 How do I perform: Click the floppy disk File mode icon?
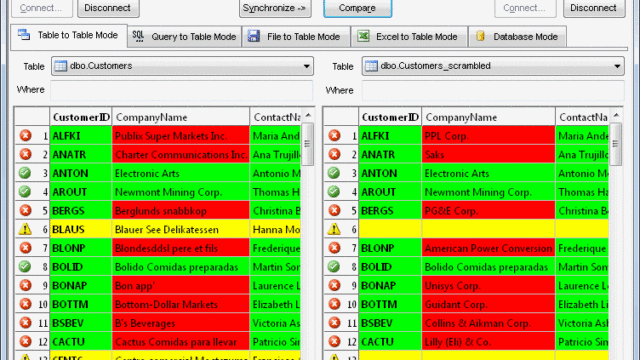(x=254, y=36)
